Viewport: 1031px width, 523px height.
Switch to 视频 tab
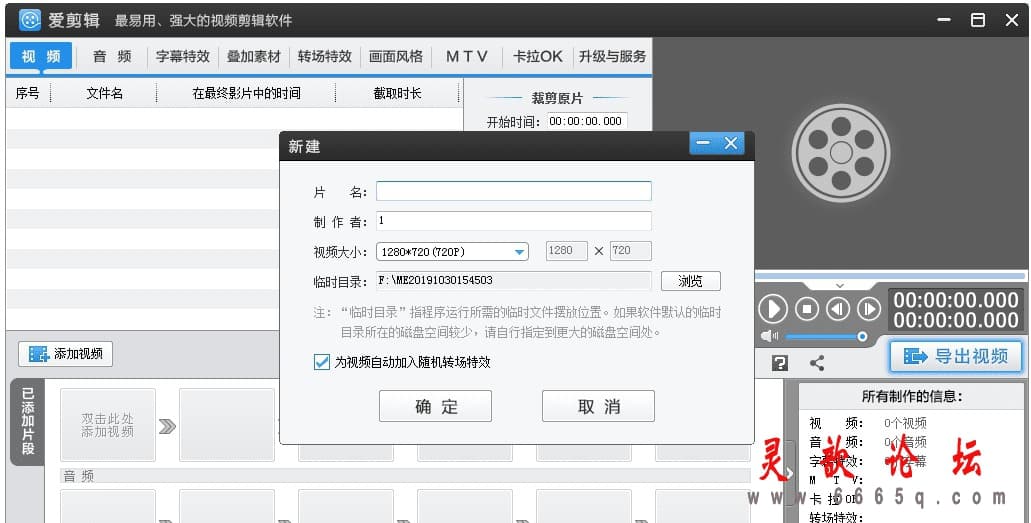(41, 57)
